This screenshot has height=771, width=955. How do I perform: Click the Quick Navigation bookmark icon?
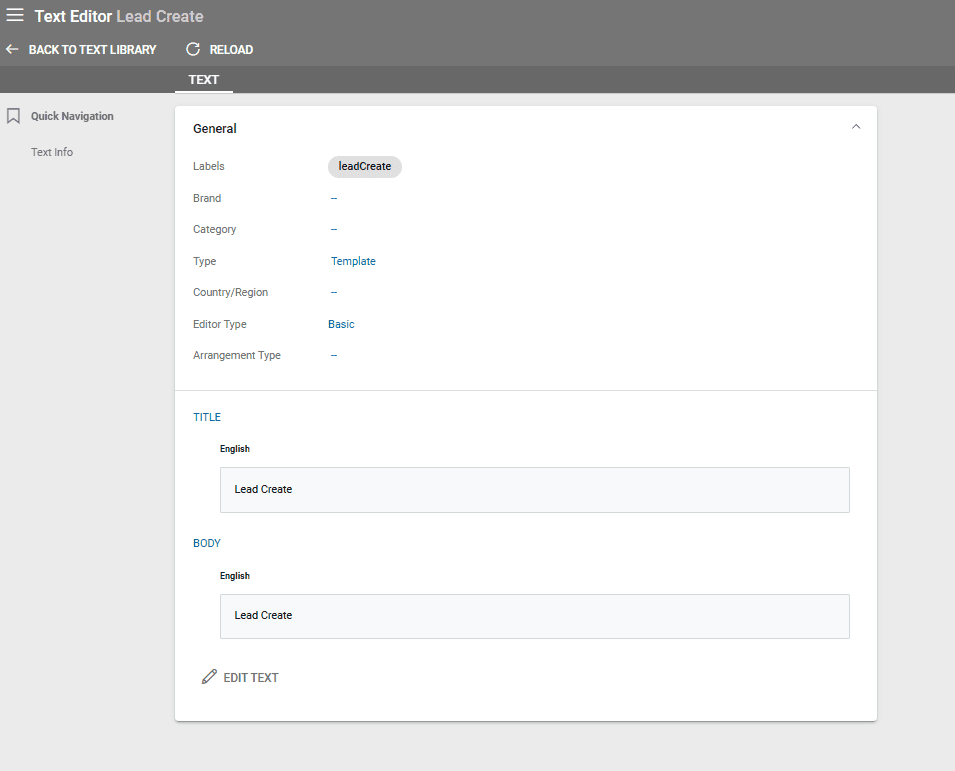click(x=13, y=116)
